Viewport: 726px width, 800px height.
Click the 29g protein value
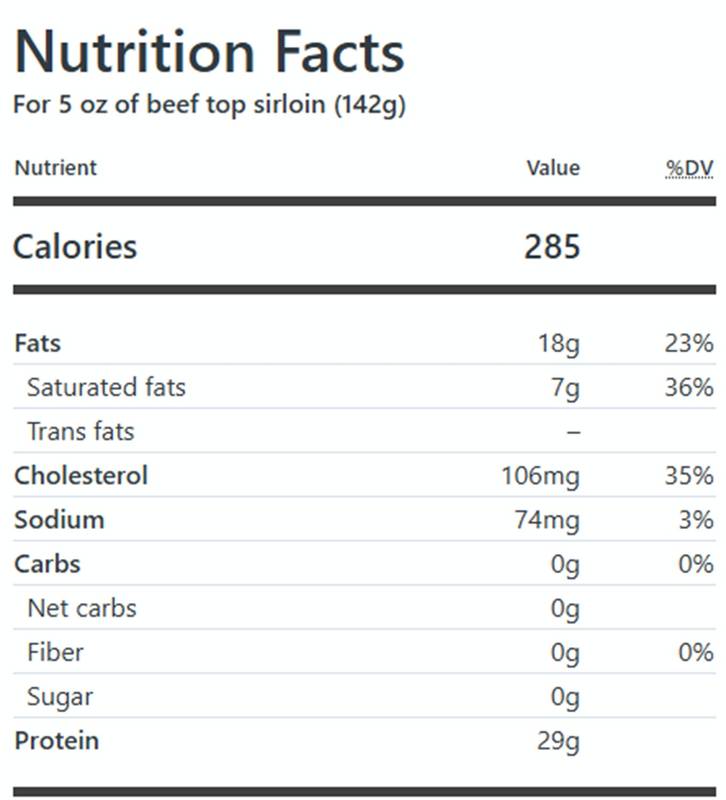coord(559,741)
